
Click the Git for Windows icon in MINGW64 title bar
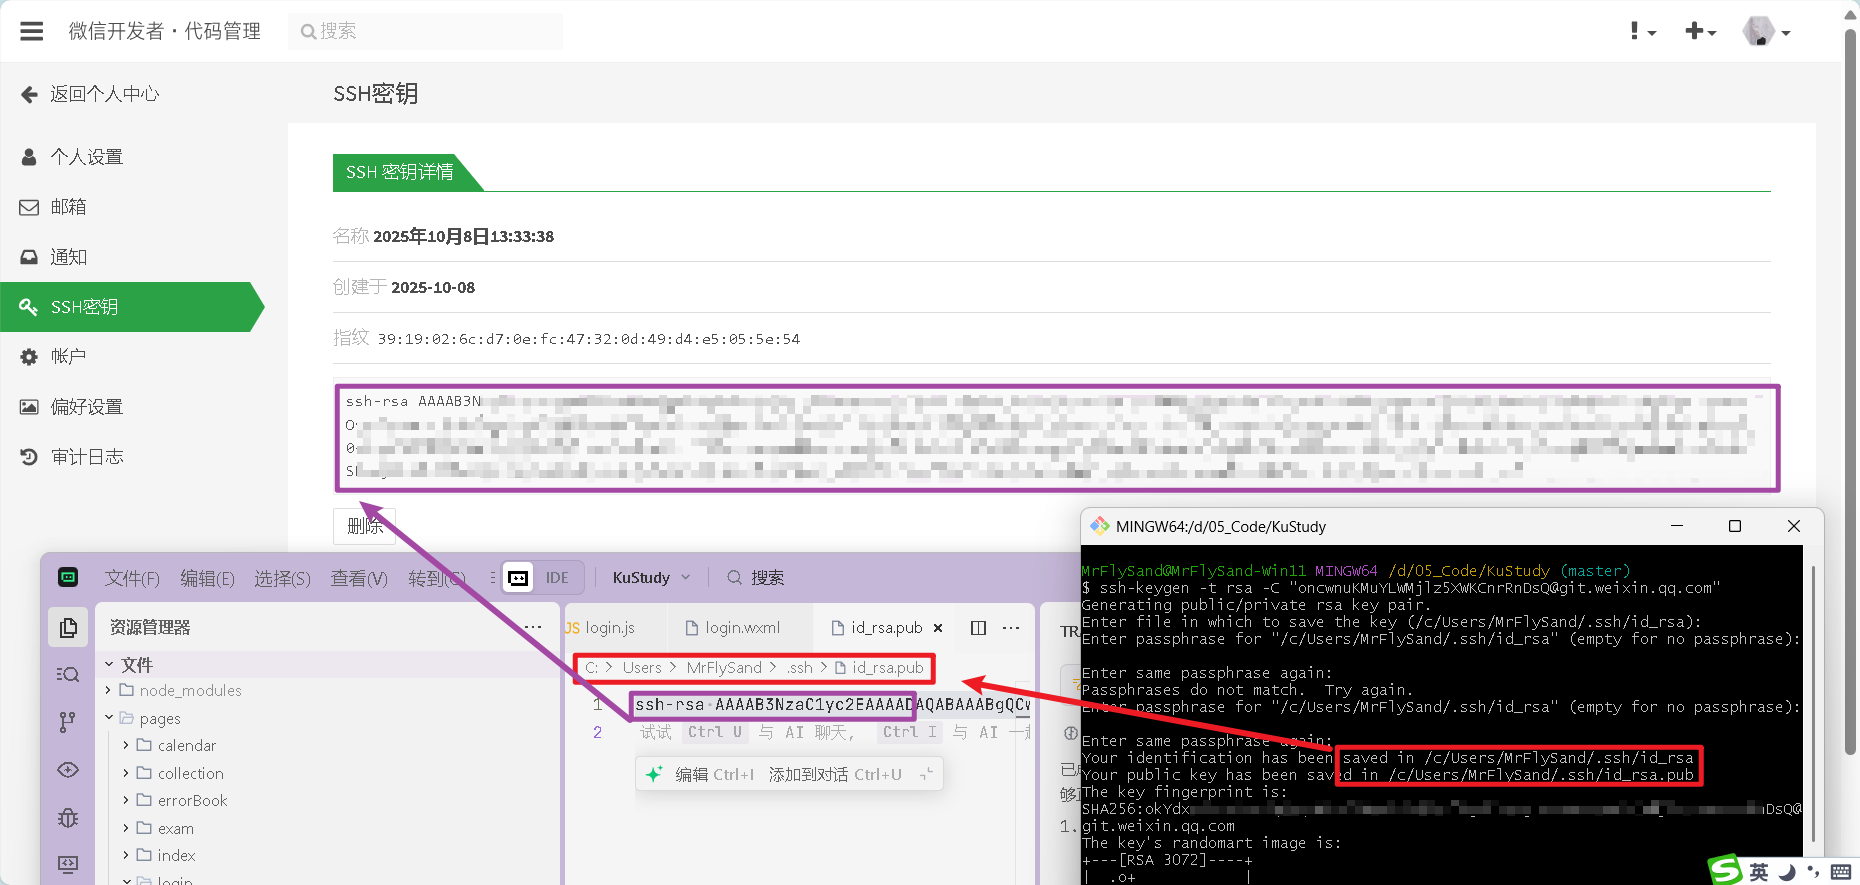tap(1100, 526)
